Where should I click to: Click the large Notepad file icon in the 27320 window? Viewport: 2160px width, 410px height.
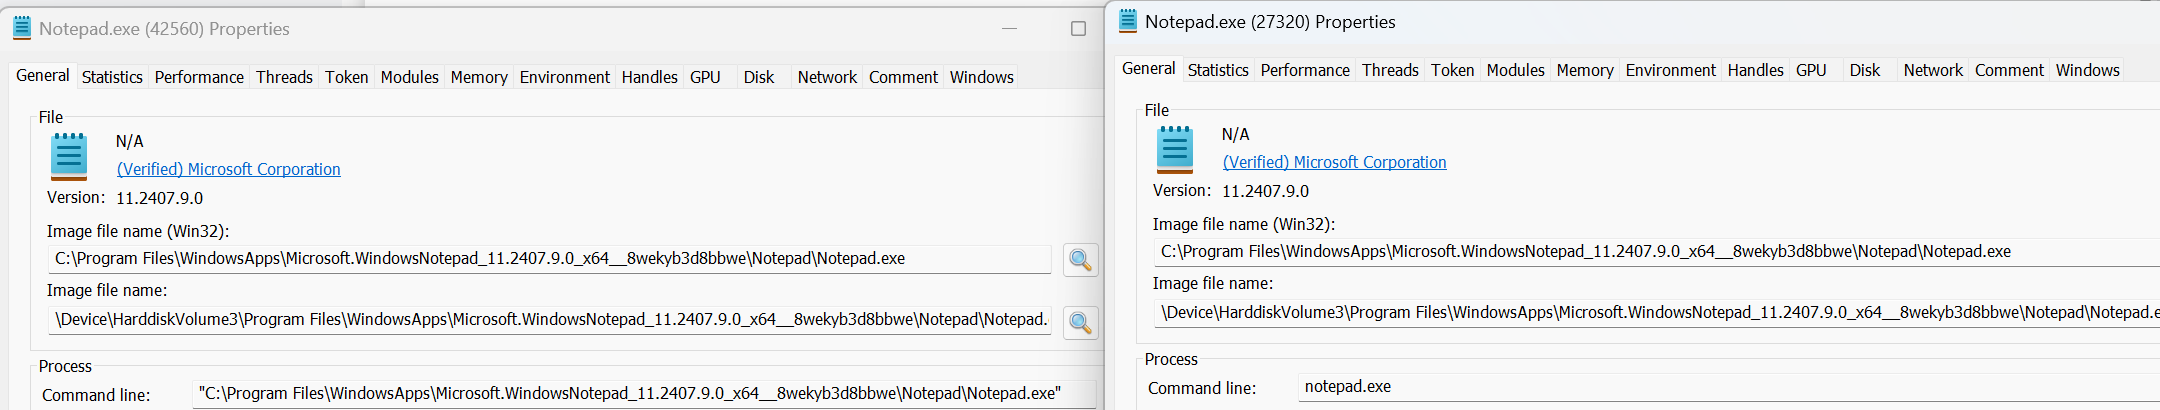click(1175, 149)
